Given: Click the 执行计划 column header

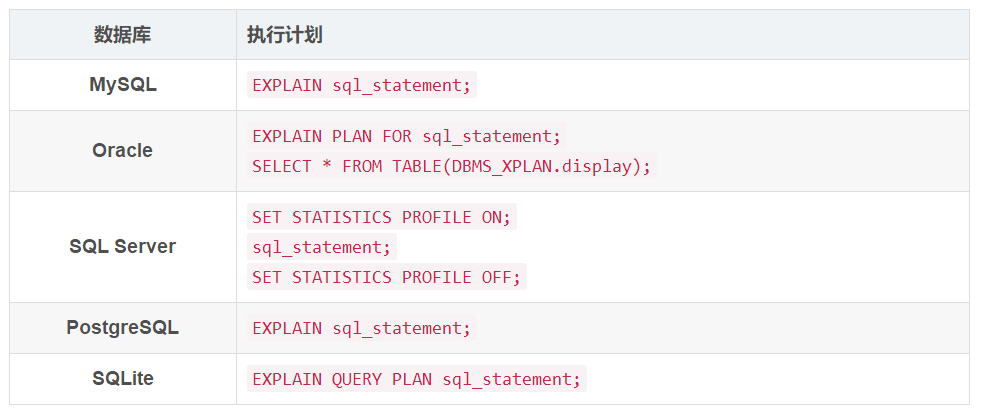Looking at the screenshot, I should pos(284,35).
